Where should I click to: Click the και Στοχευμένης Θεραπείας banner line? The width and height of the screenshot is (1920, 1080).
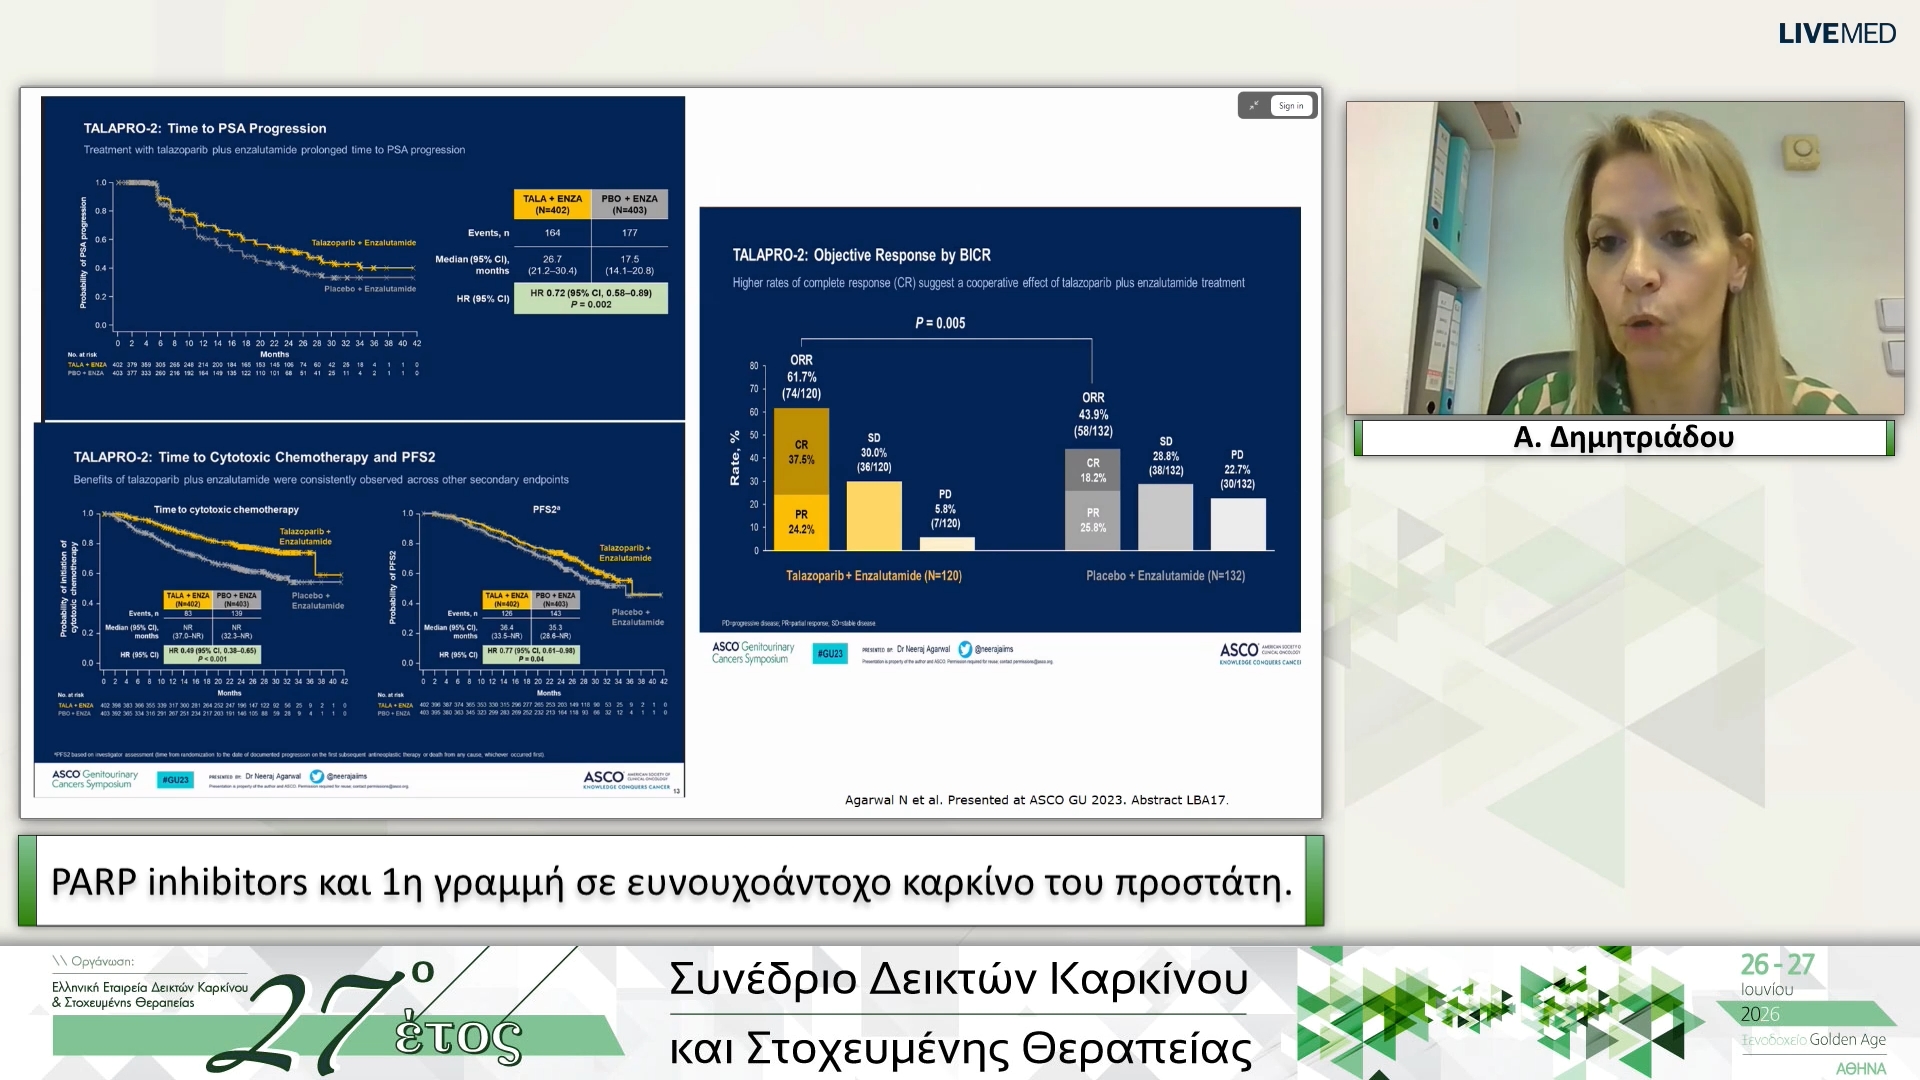960,1048
